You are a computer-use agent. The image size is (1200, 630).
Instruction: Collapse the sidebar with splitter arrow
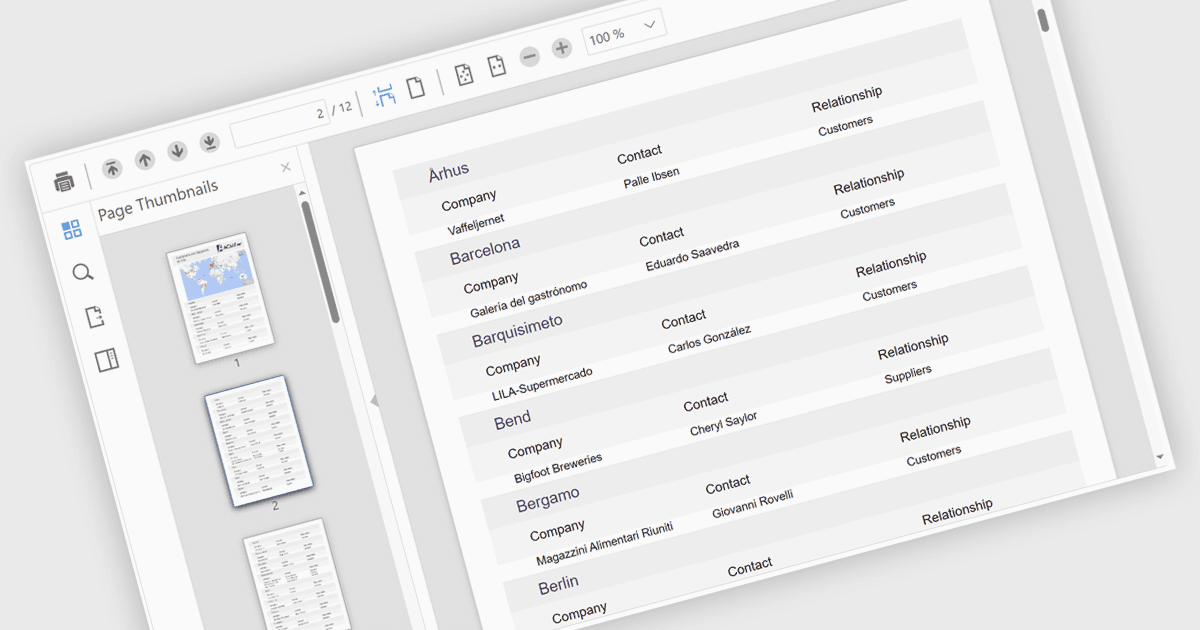click(x=375, y=400)
